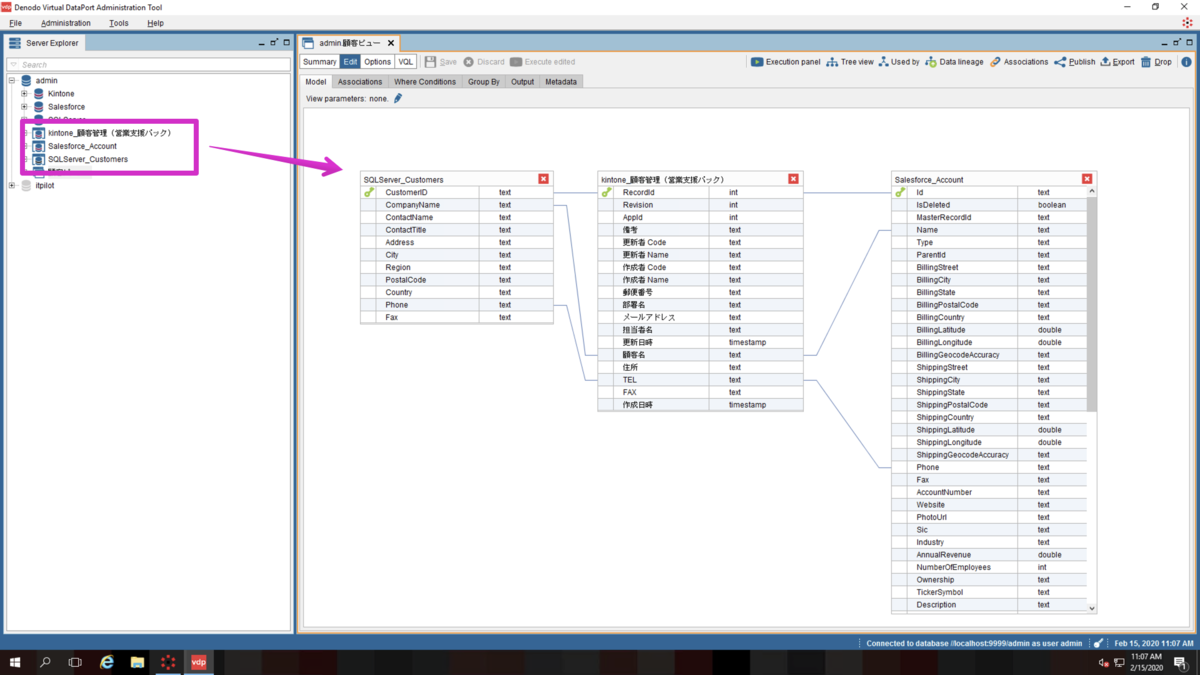Viewport: 1200px width, 675px height.
Task: Select the Model tab
Action: [x=316, y=82]
